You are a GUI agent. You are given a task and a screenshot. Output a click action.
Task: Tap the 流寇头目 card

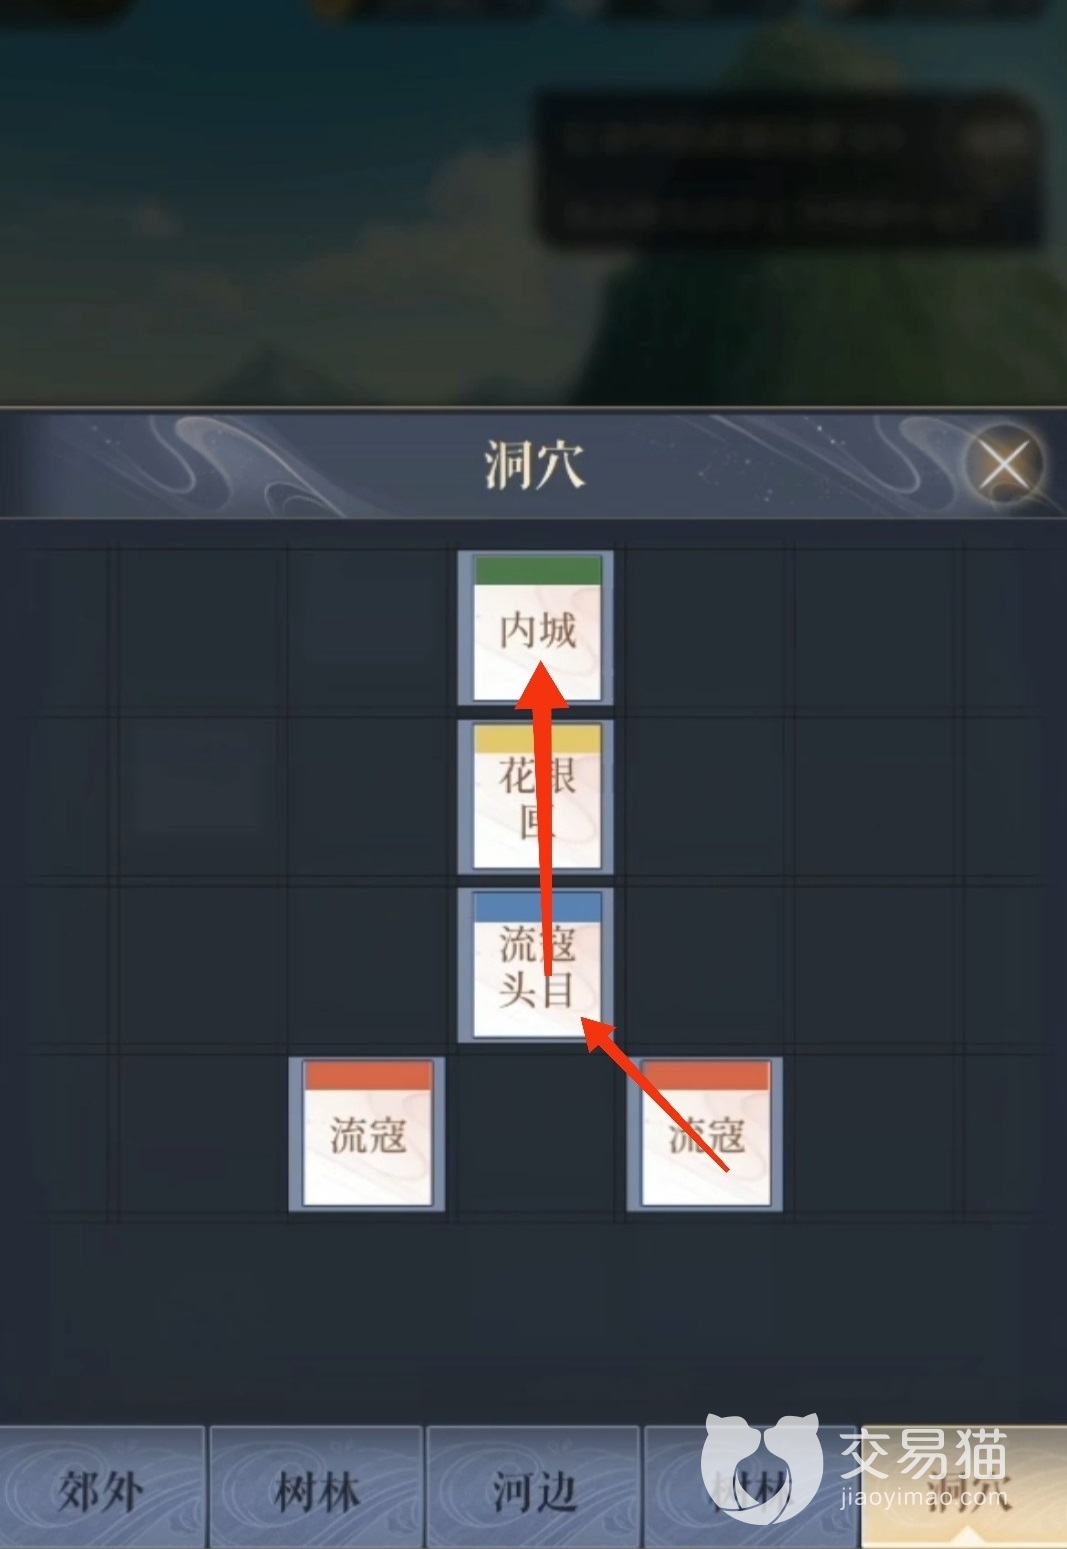point(536,965)
